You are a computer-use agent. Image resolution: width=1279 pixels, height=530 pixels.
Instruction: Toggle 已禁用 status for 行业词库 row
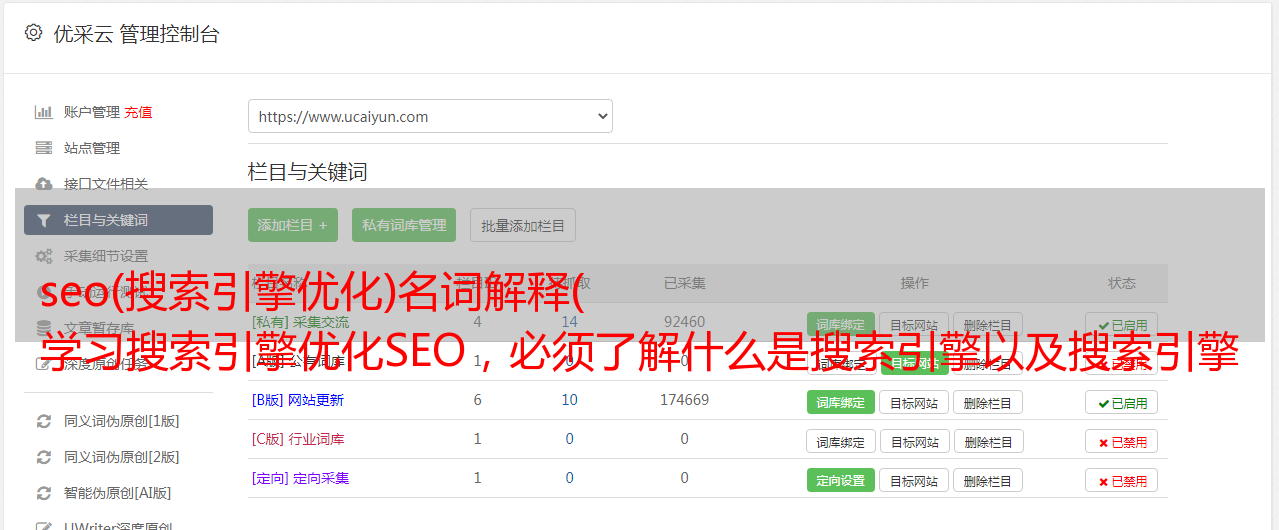(1122, 441)
